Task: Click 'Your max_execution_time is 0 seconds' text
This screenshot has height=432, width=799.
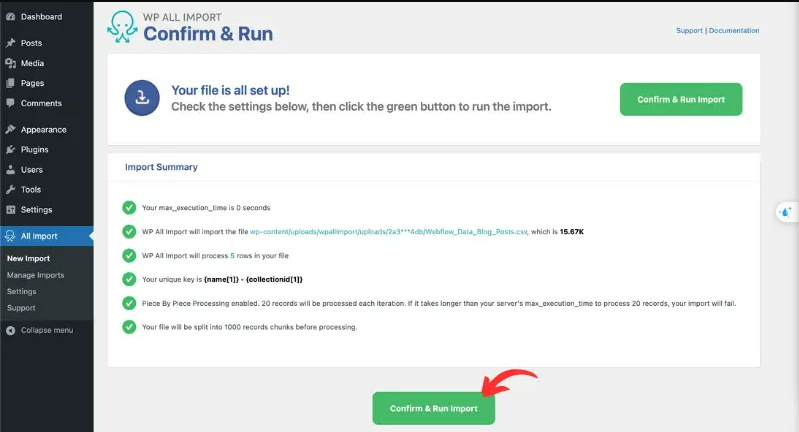Action: tap(206, 207)
